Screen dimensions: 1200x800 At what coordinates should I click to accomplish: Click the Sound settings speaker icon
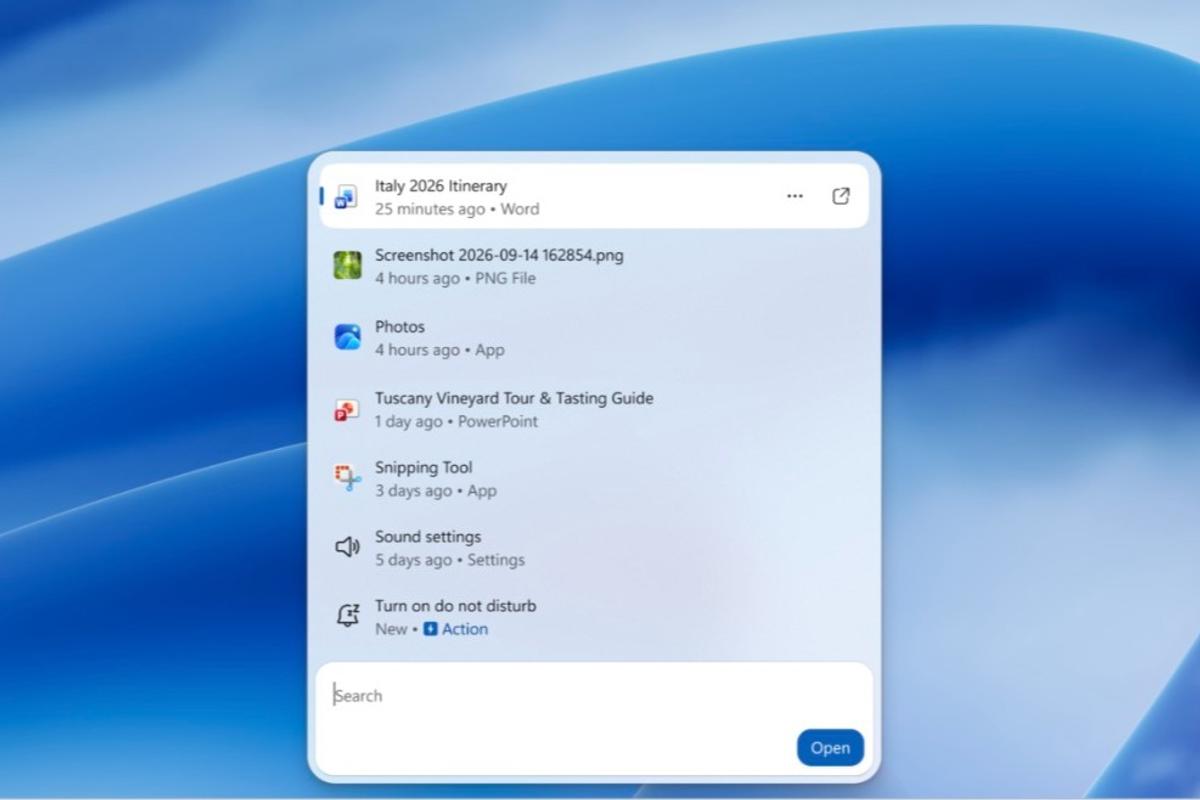click(347, 547)
